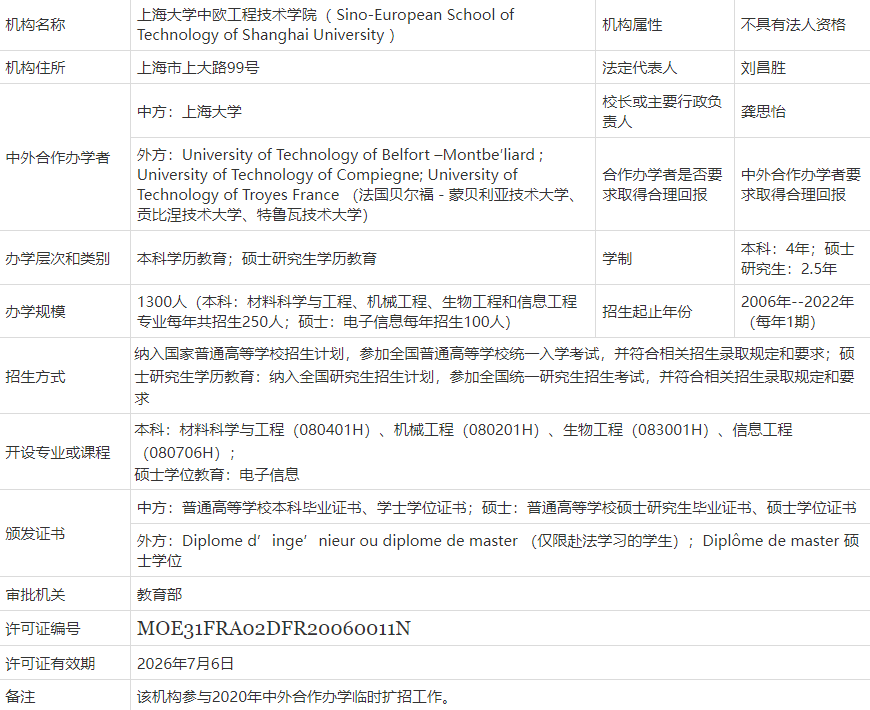Screen dimensions: 870x710
Task: Click the name 龚思怡
Action: pos(763,111)
